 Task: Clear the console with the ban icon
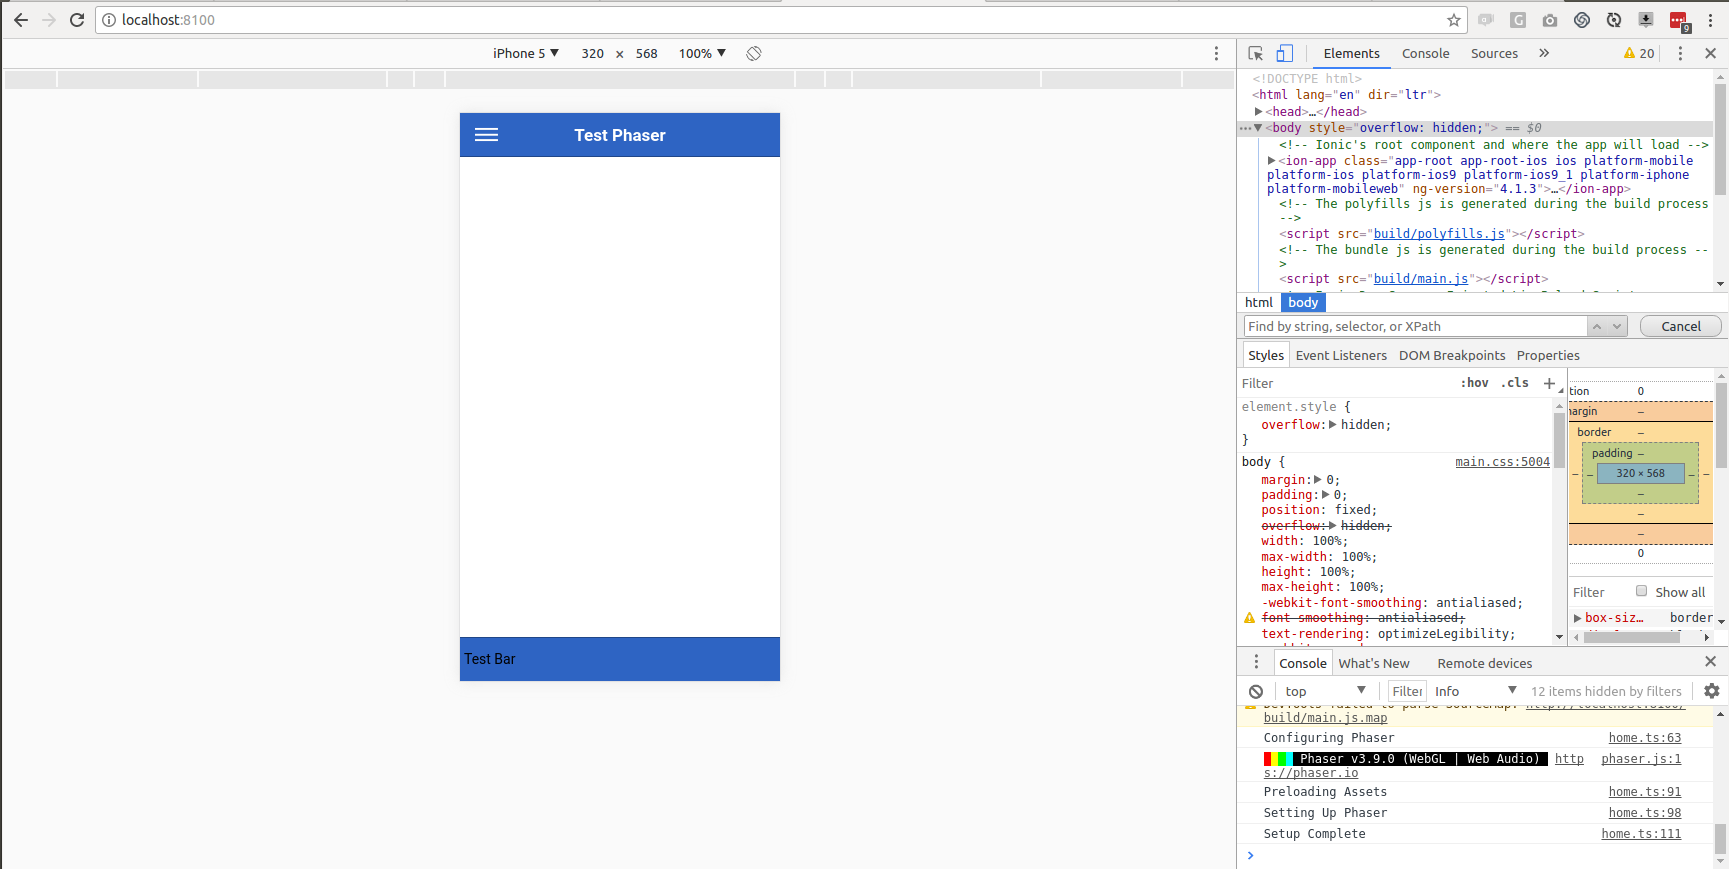(x=1256, y=691)
